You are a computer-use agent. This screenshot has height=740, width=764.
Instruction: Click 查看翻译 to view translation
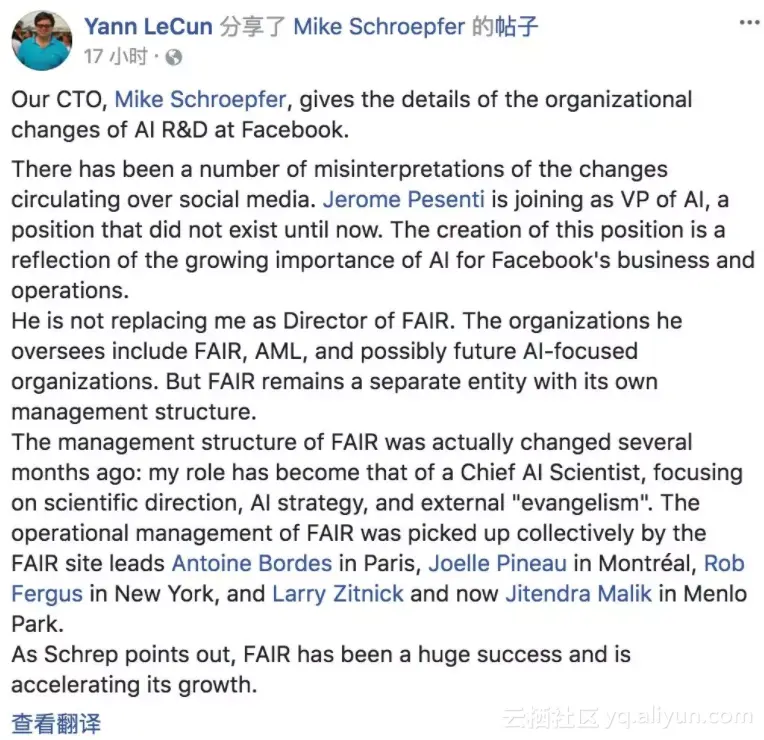pyautogui.click(x=56, y=722)
